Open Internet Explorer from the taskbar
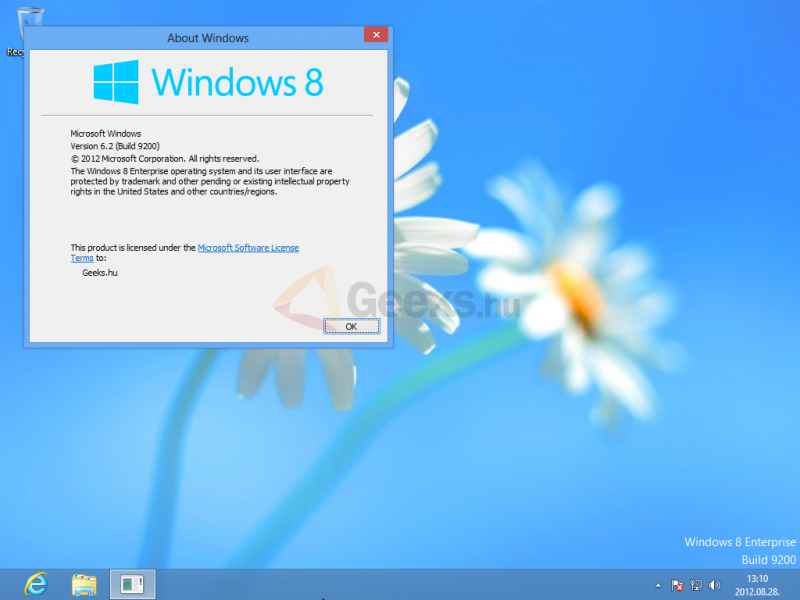The height and width of the screenshot is (600, 800). [x=36, y=584]
